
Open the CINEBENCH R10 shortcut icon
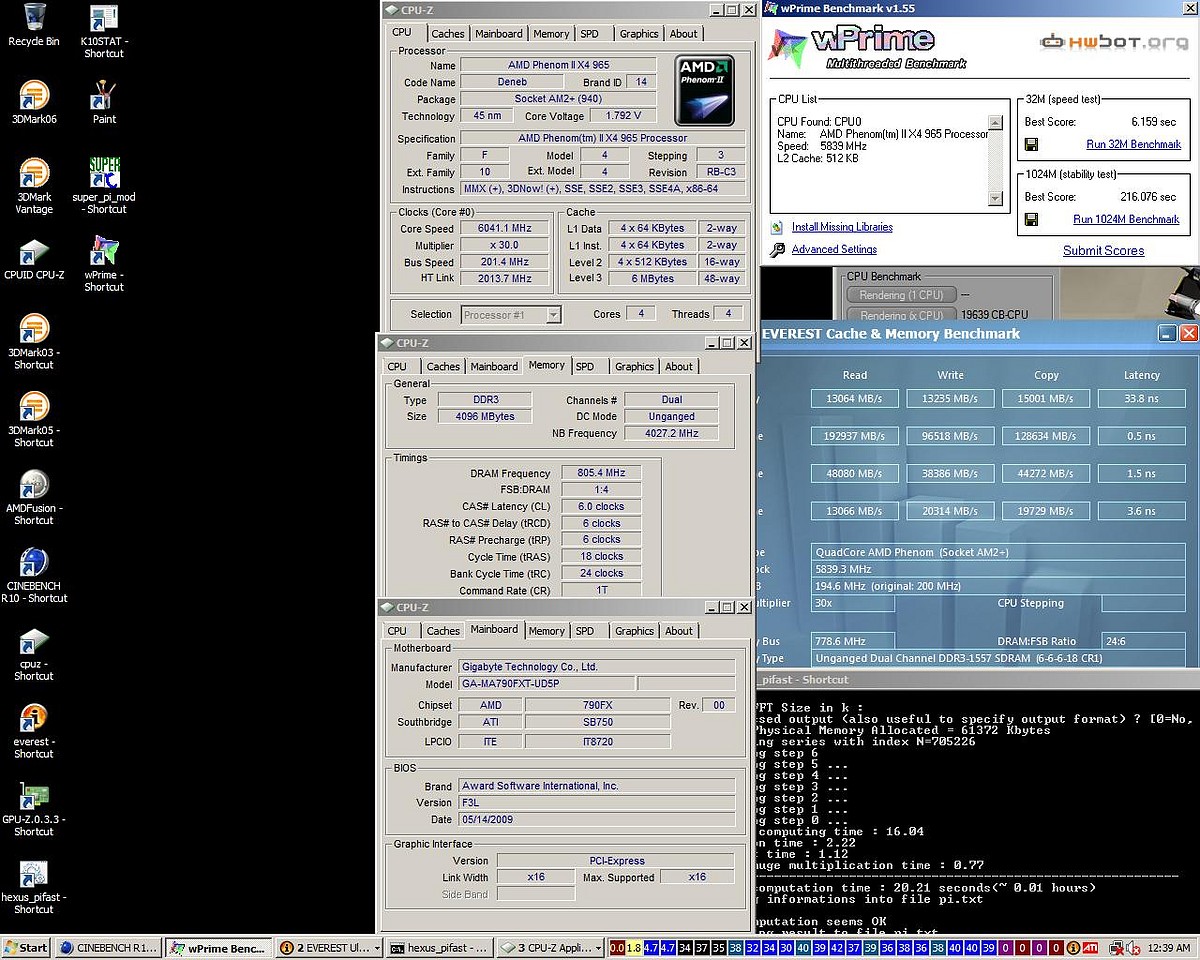point(34,562)
